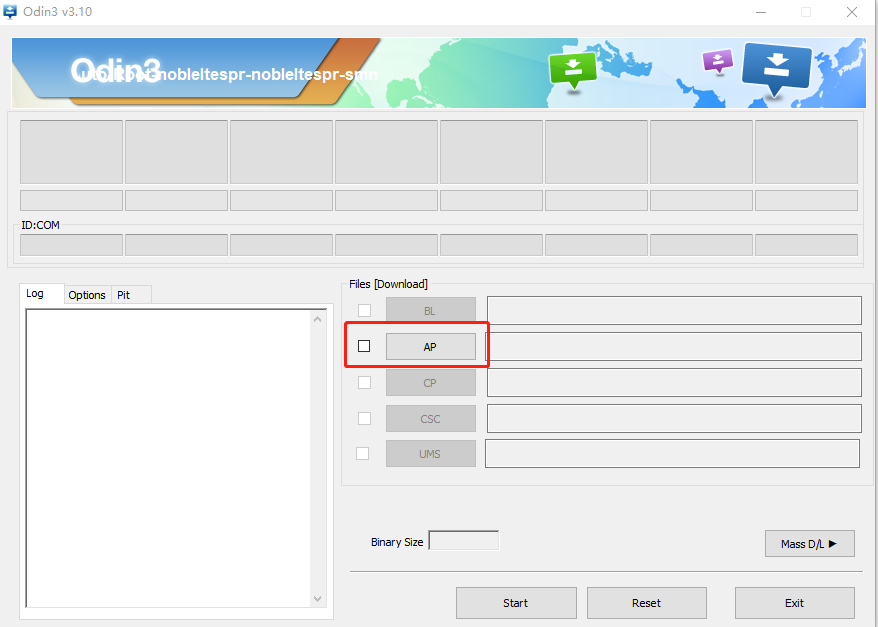Open the Mass D/L arrow menu
The height and width of the screenshot is (627, 878).
point(810,544)
